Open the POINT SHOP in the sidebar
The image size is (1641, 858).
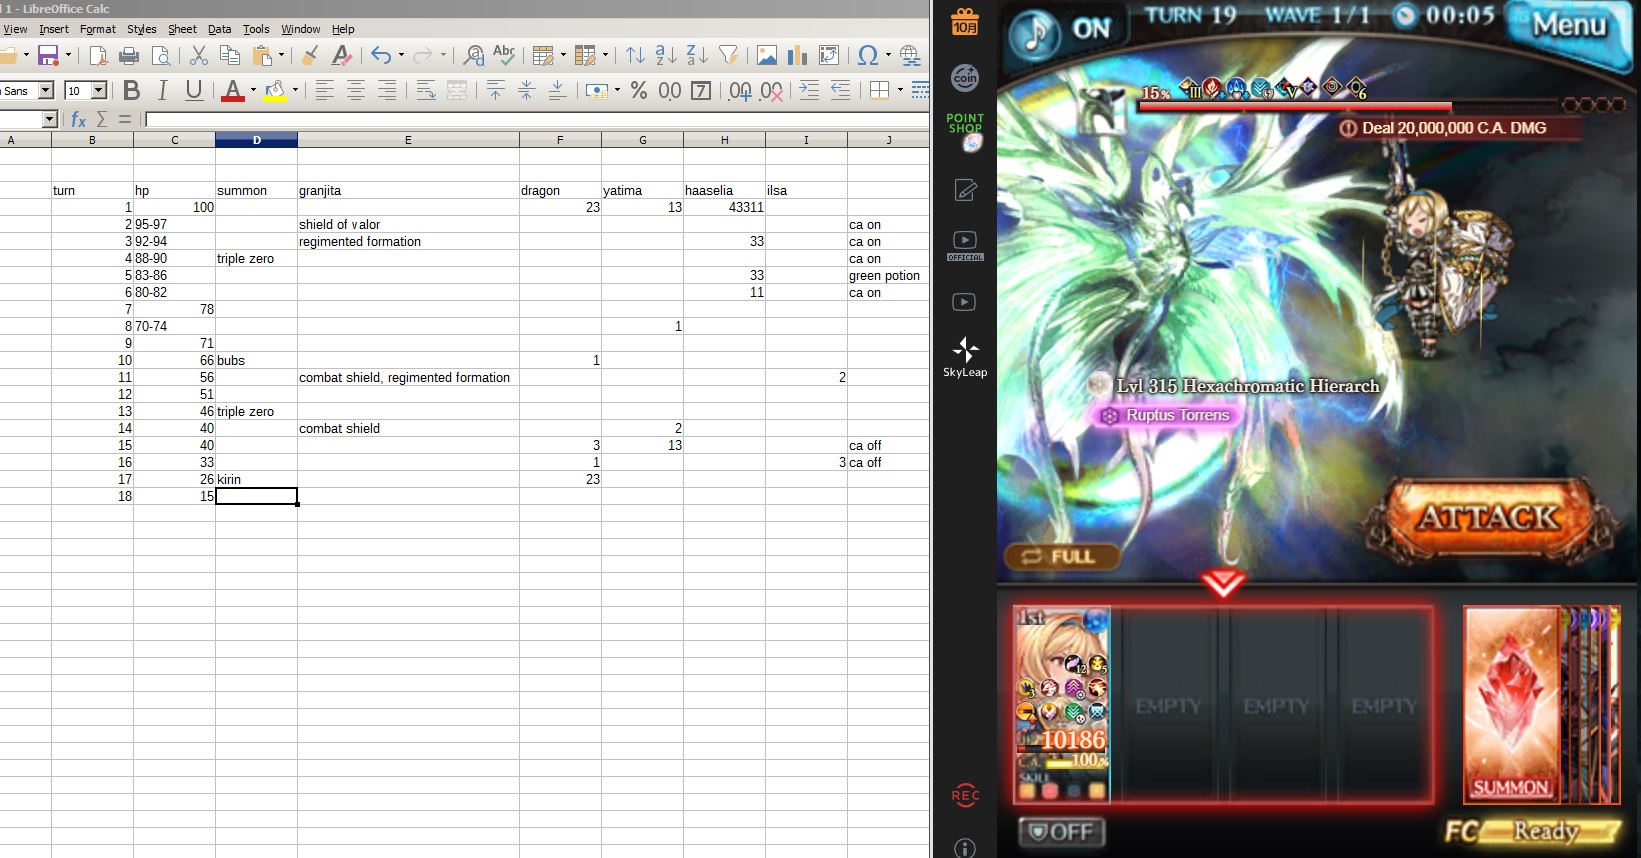[965, 131]
